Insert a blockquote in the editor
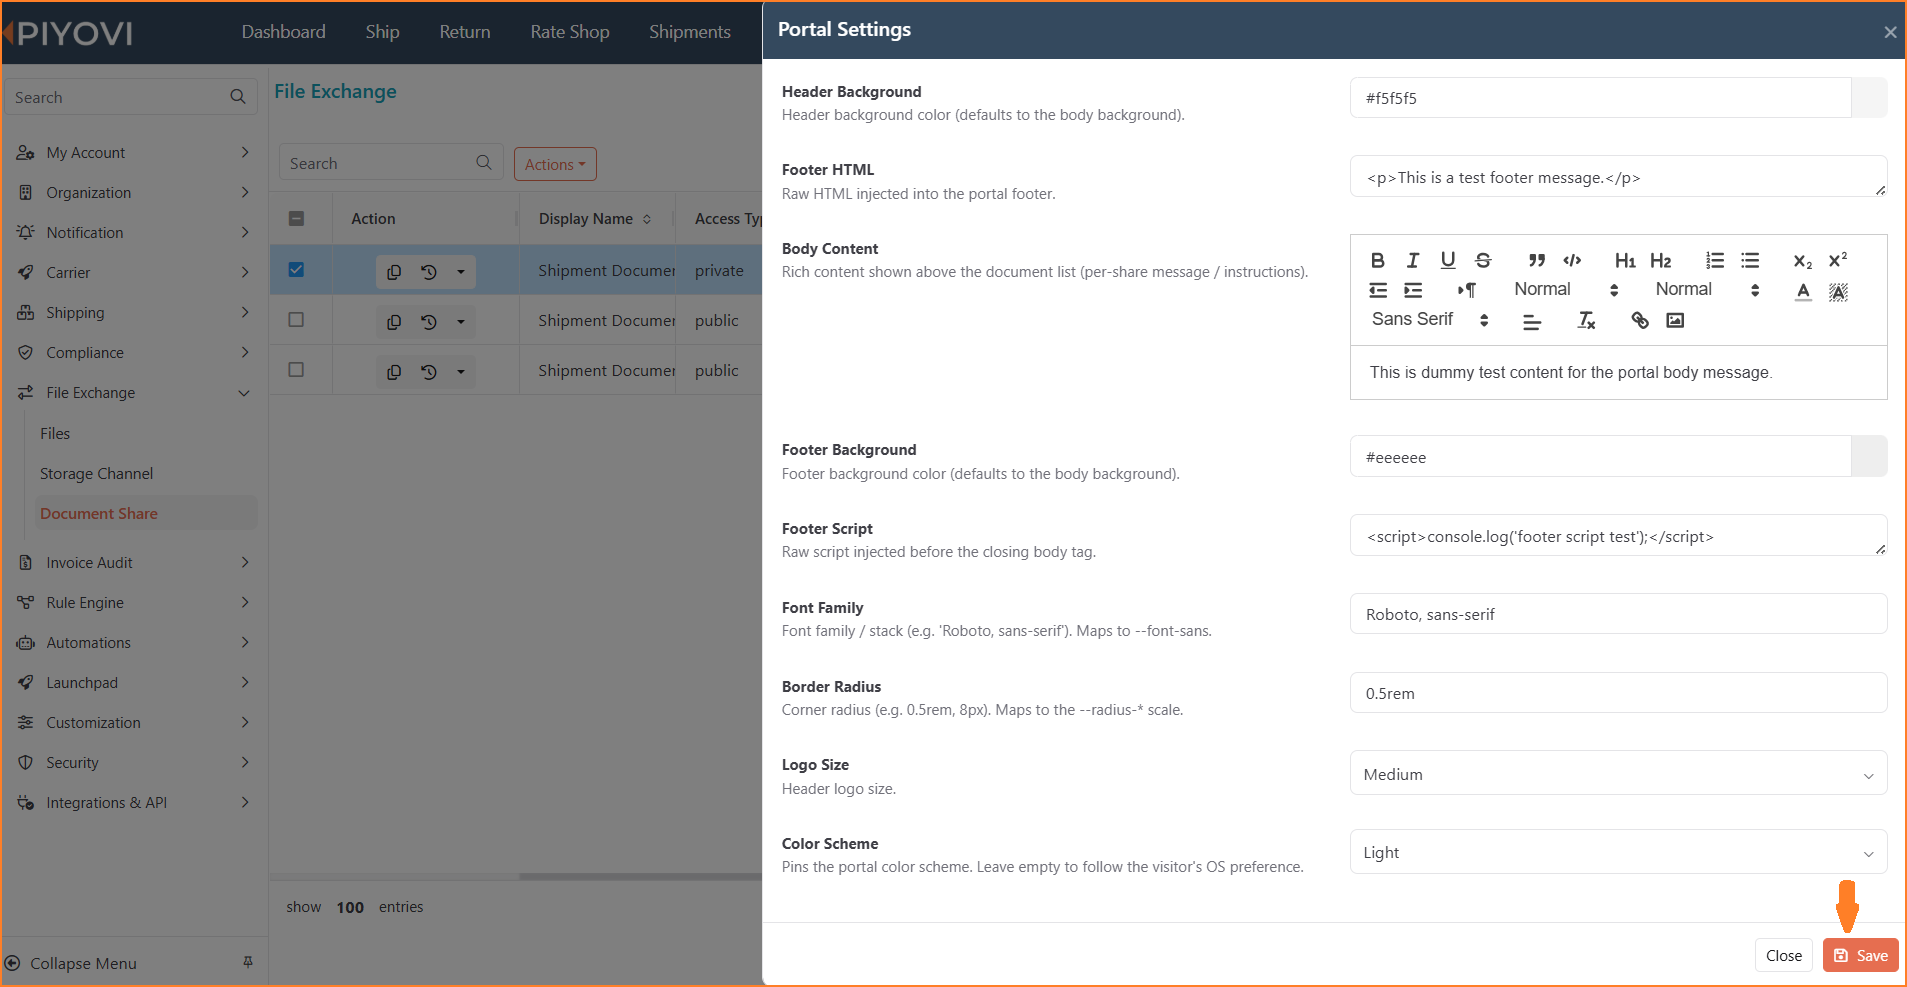The width and height of the screenshot is (1907, 987). pyautogui.click(x=1537, y=260)
